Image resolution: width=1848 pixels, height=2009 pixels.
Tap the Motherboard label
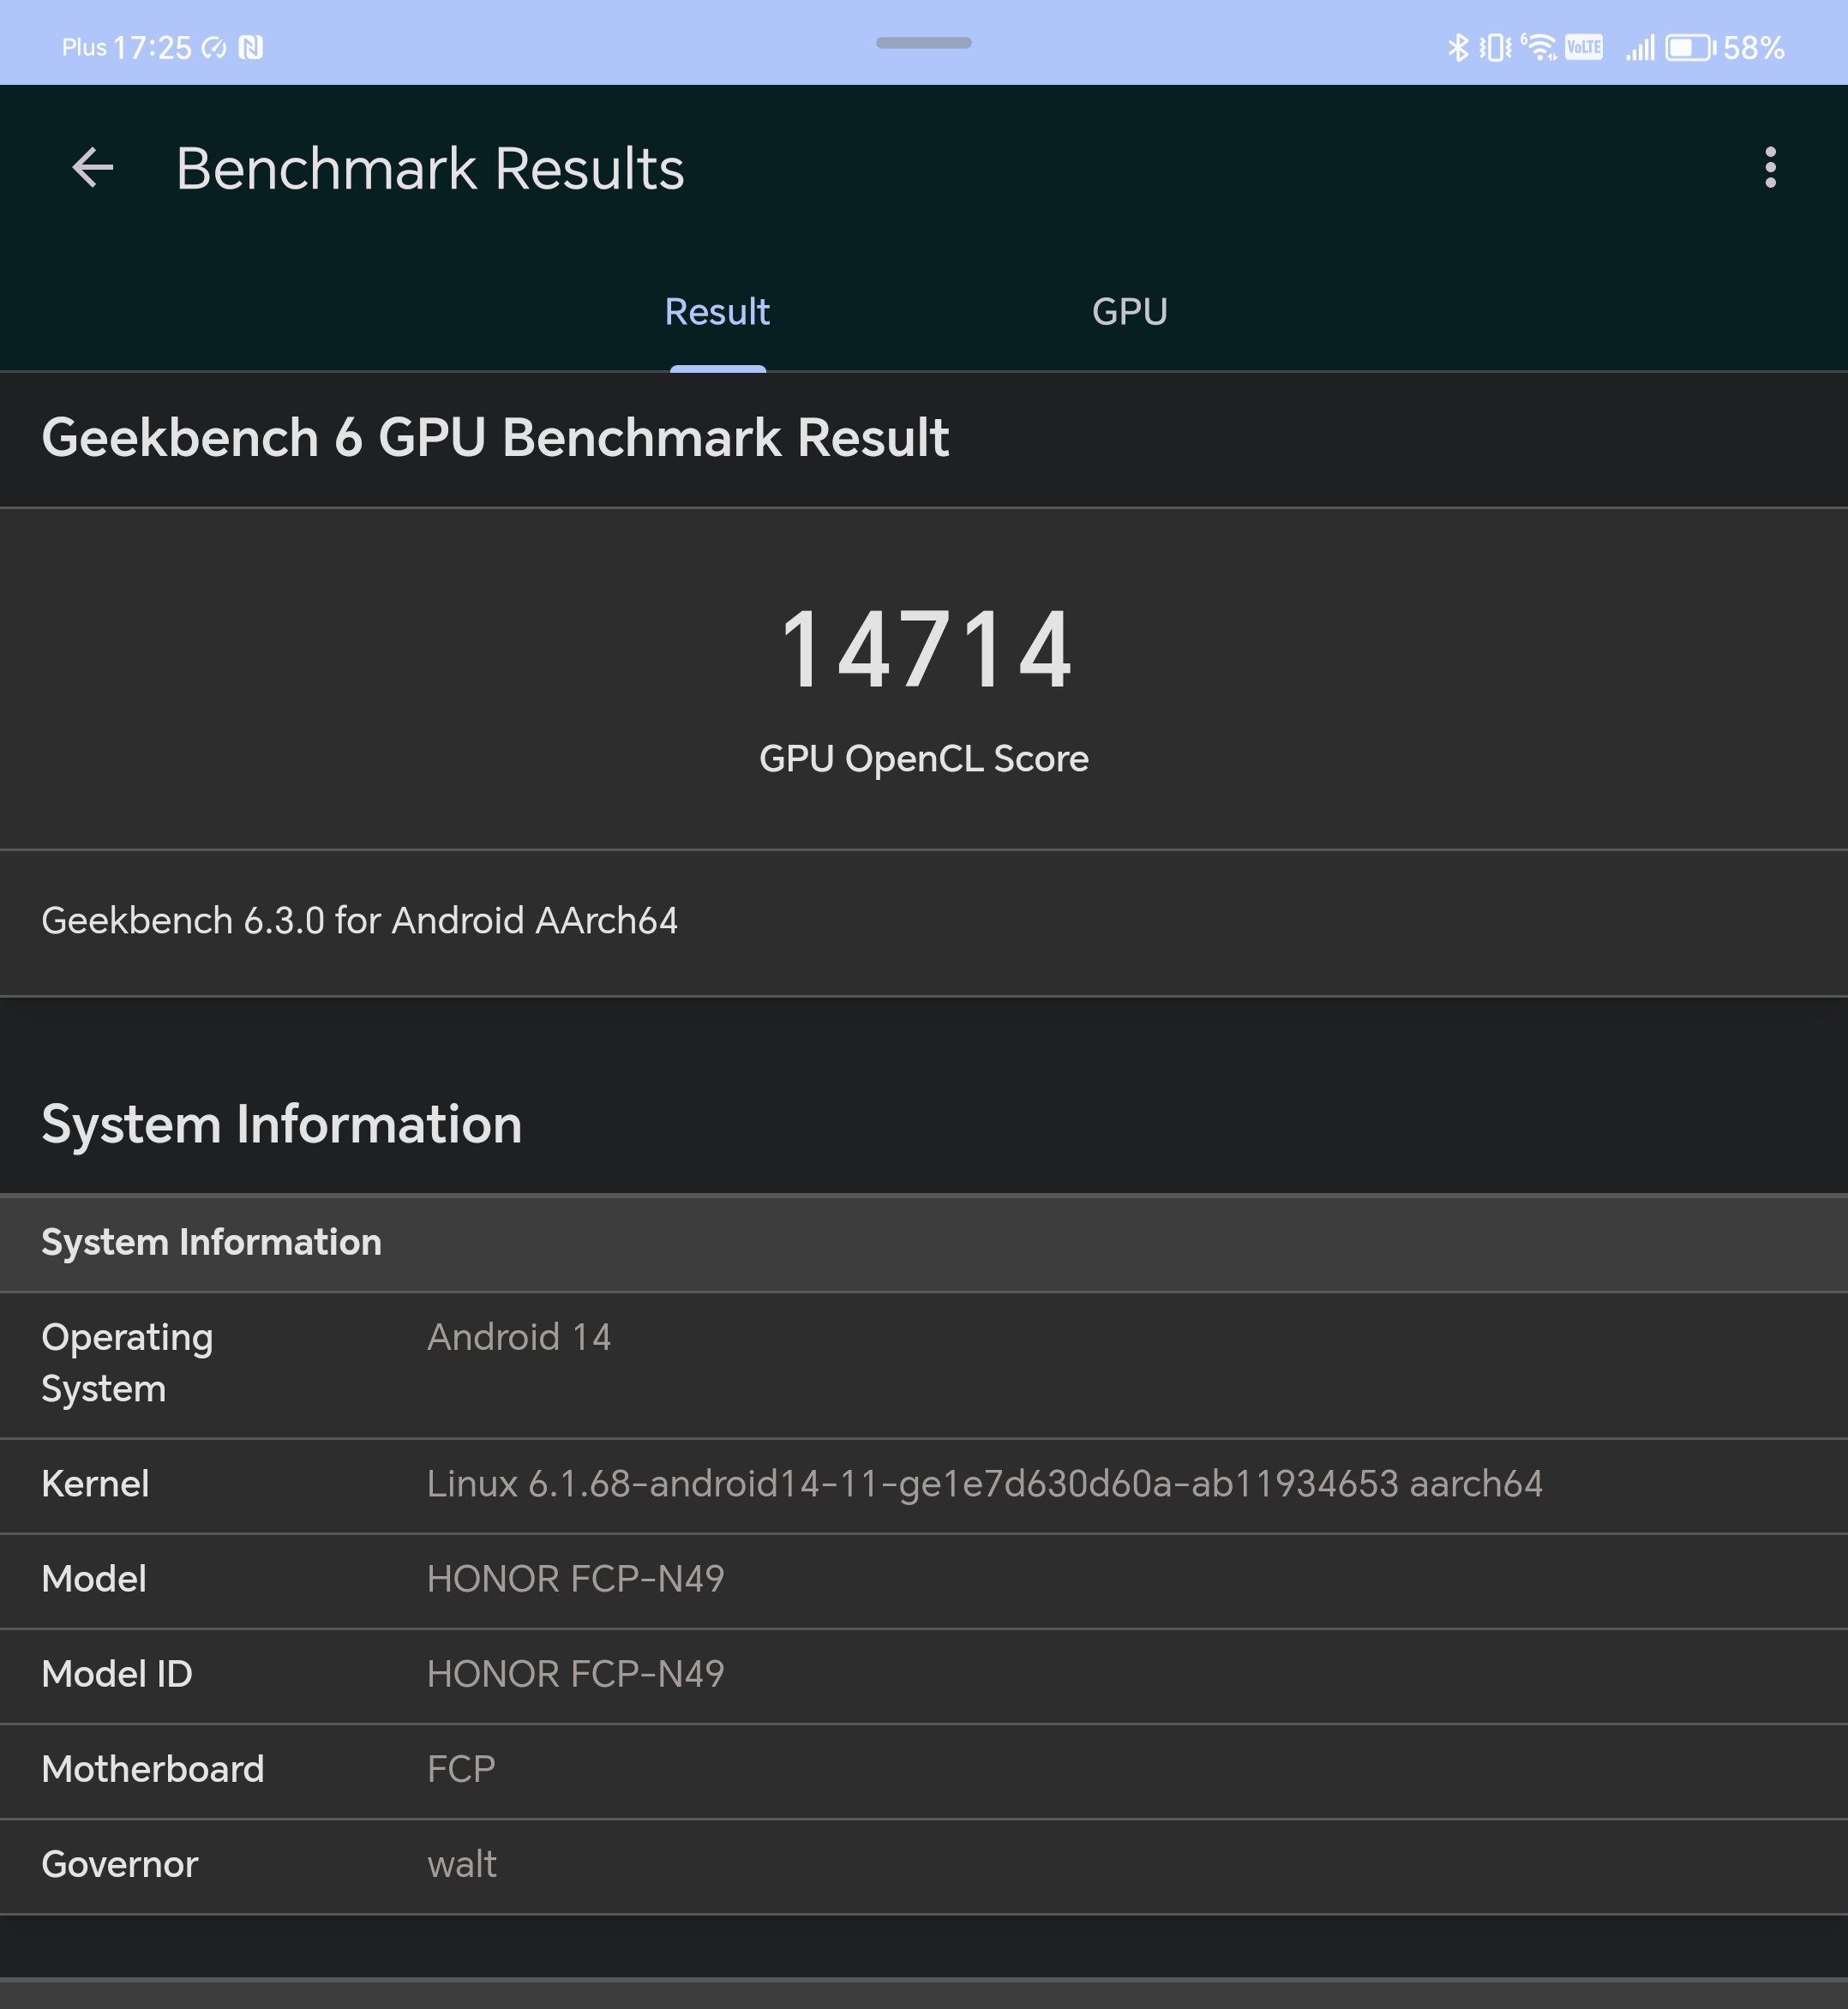point(153,1769)
